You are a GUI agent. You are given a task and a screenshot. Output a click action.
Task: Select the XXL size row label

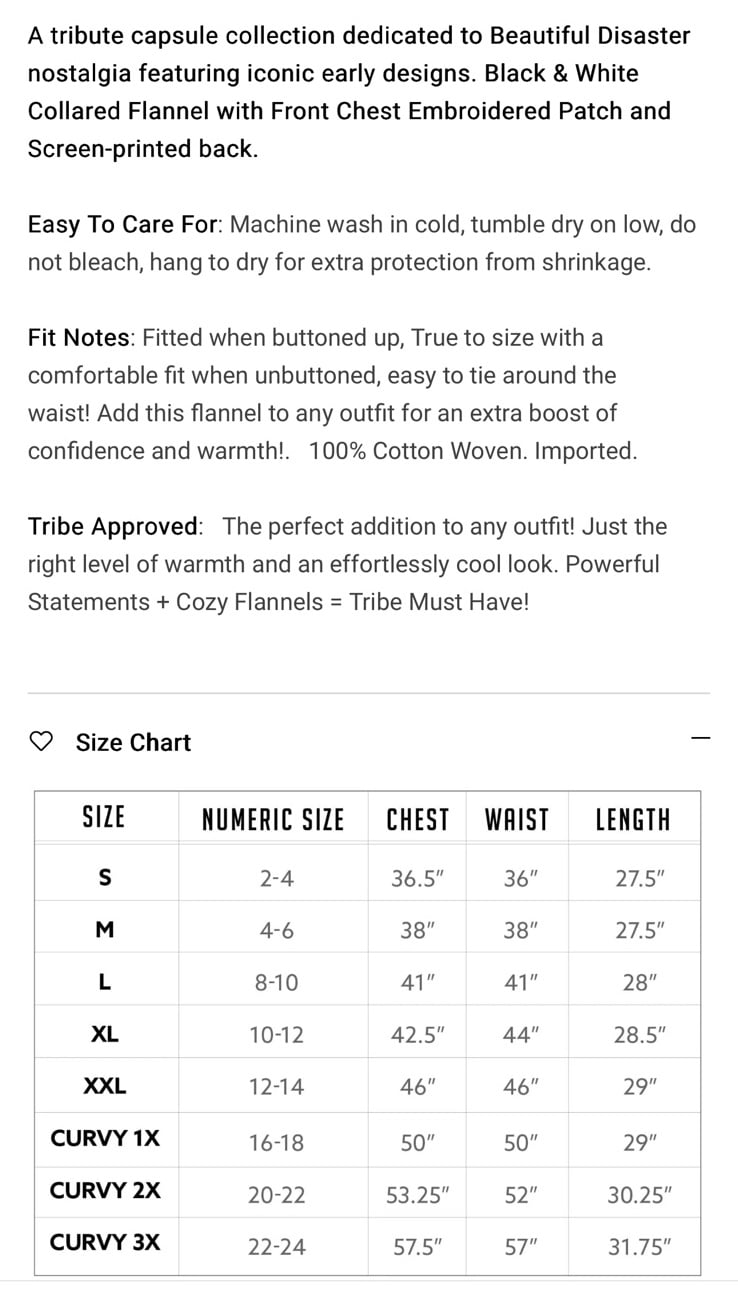coord(105,1086)
